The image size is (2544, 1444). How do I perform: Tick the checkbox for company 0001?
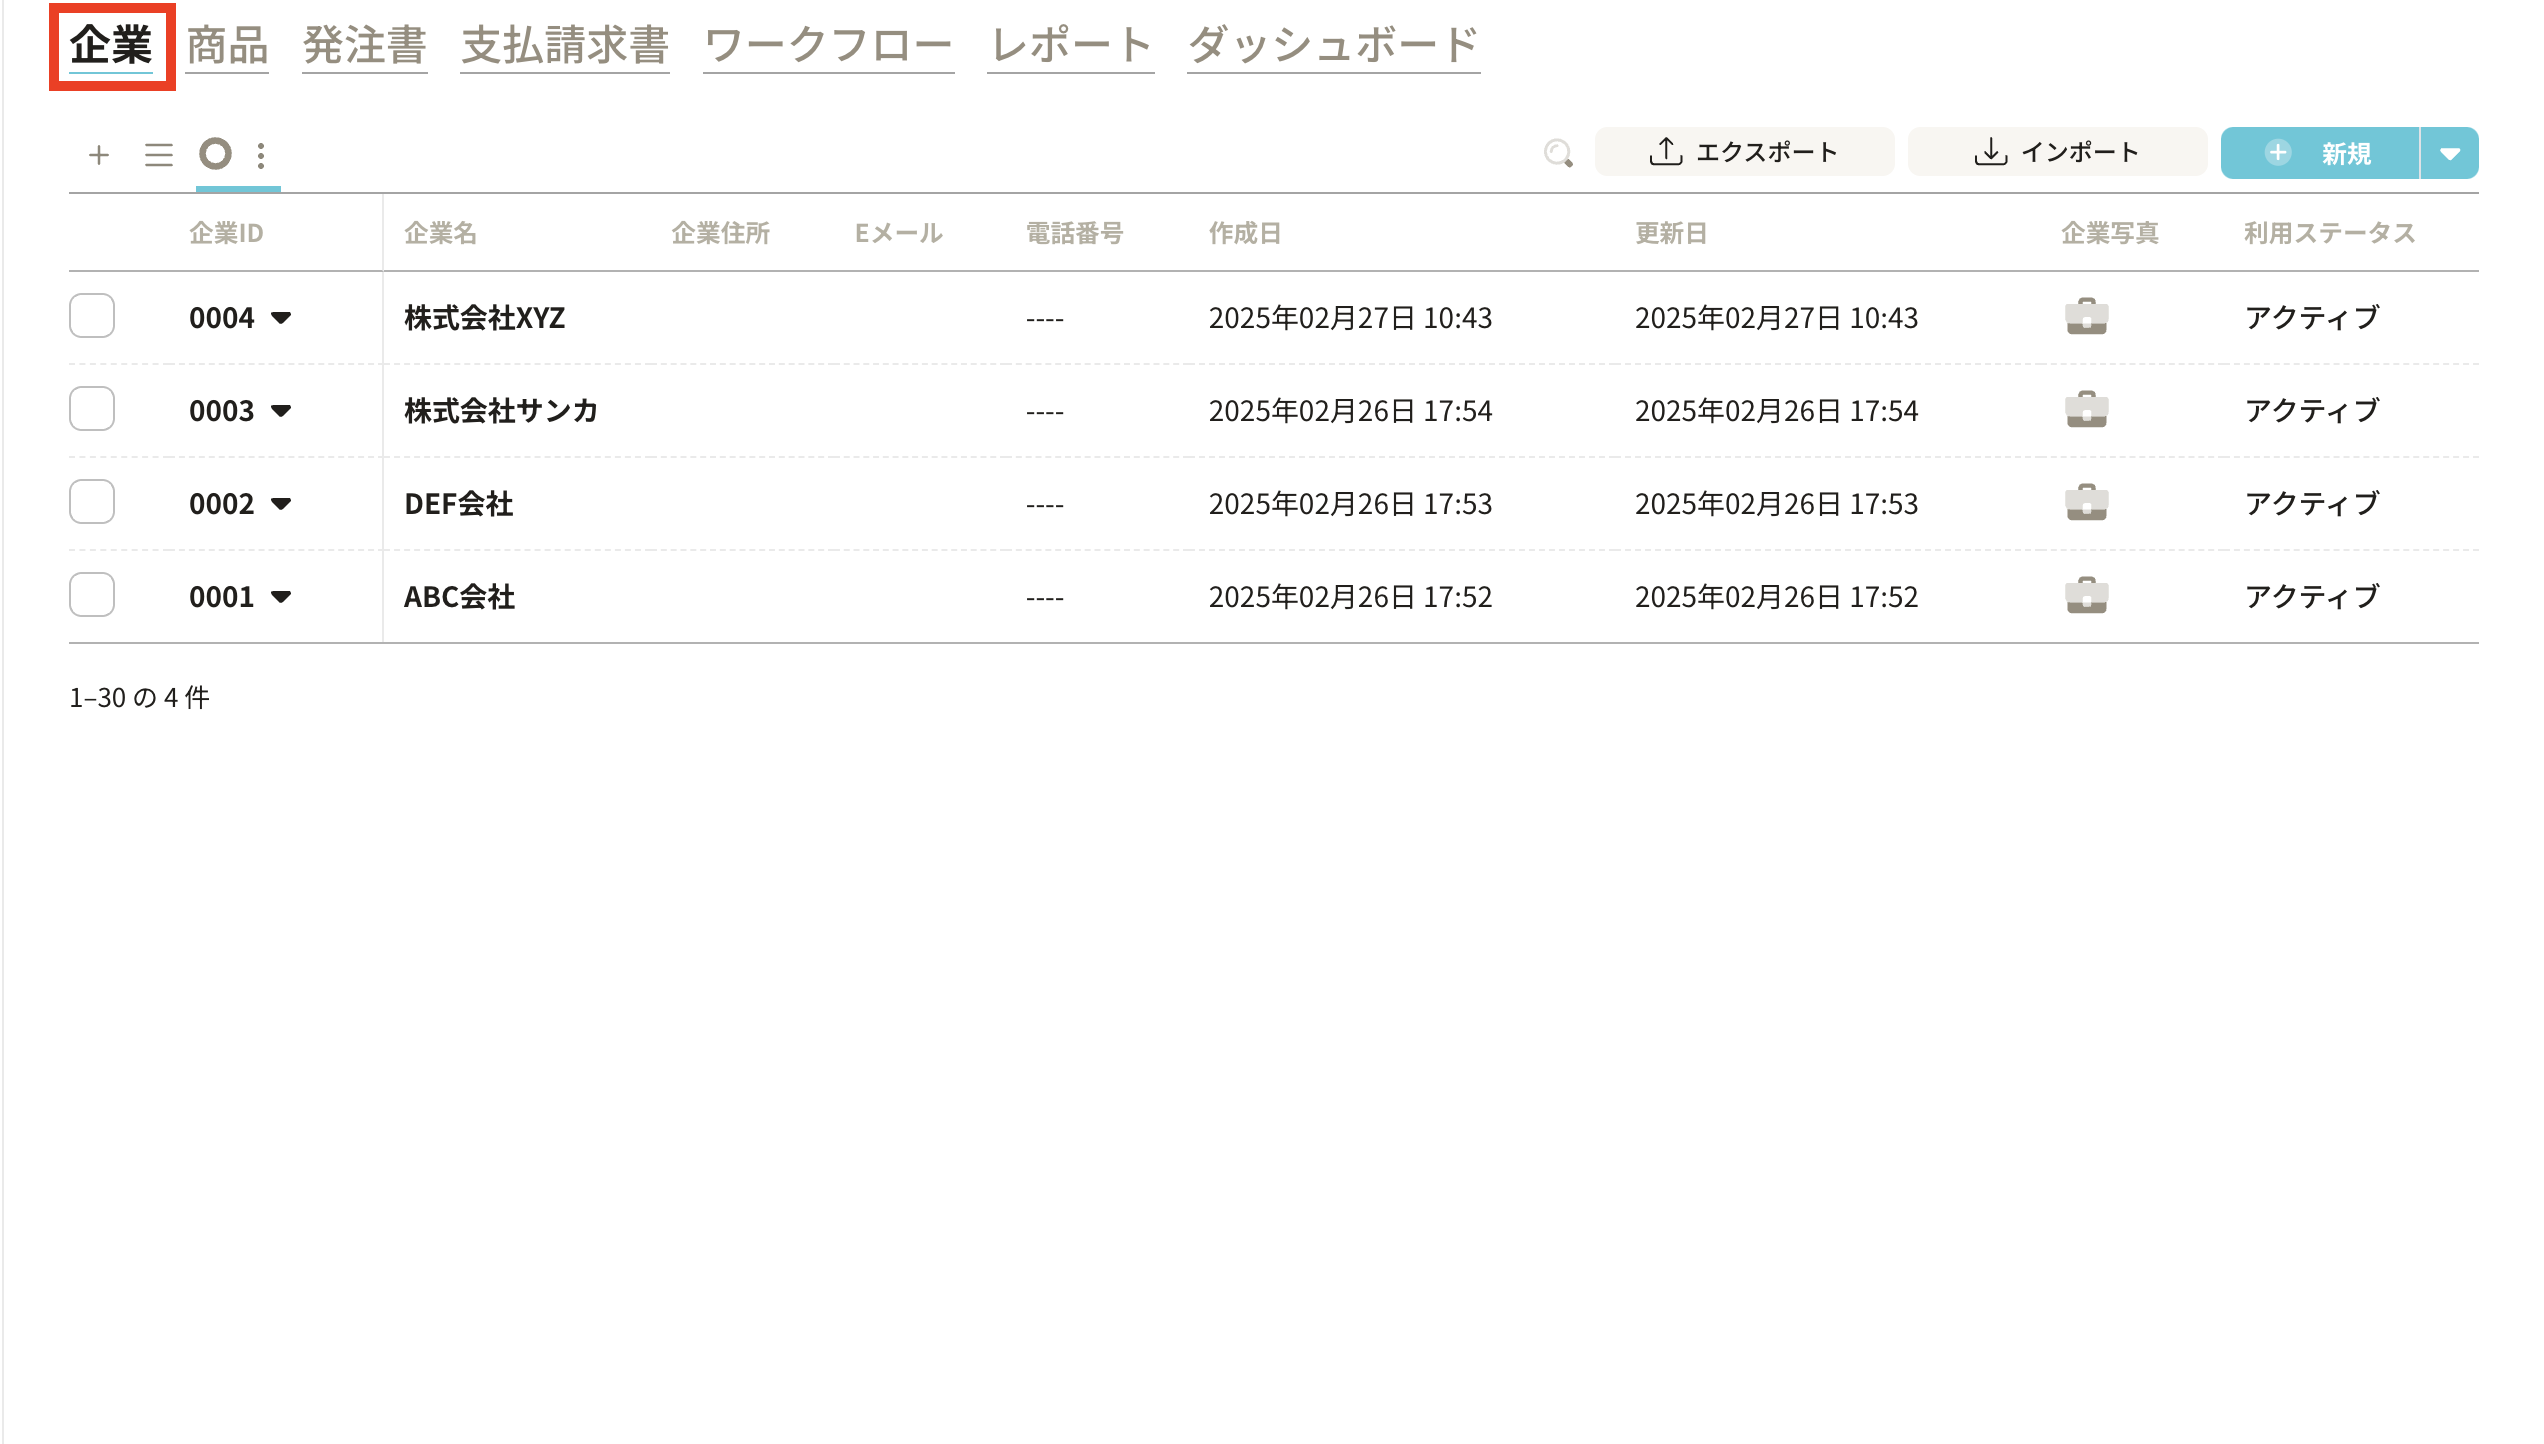click(x=92, y=595)
